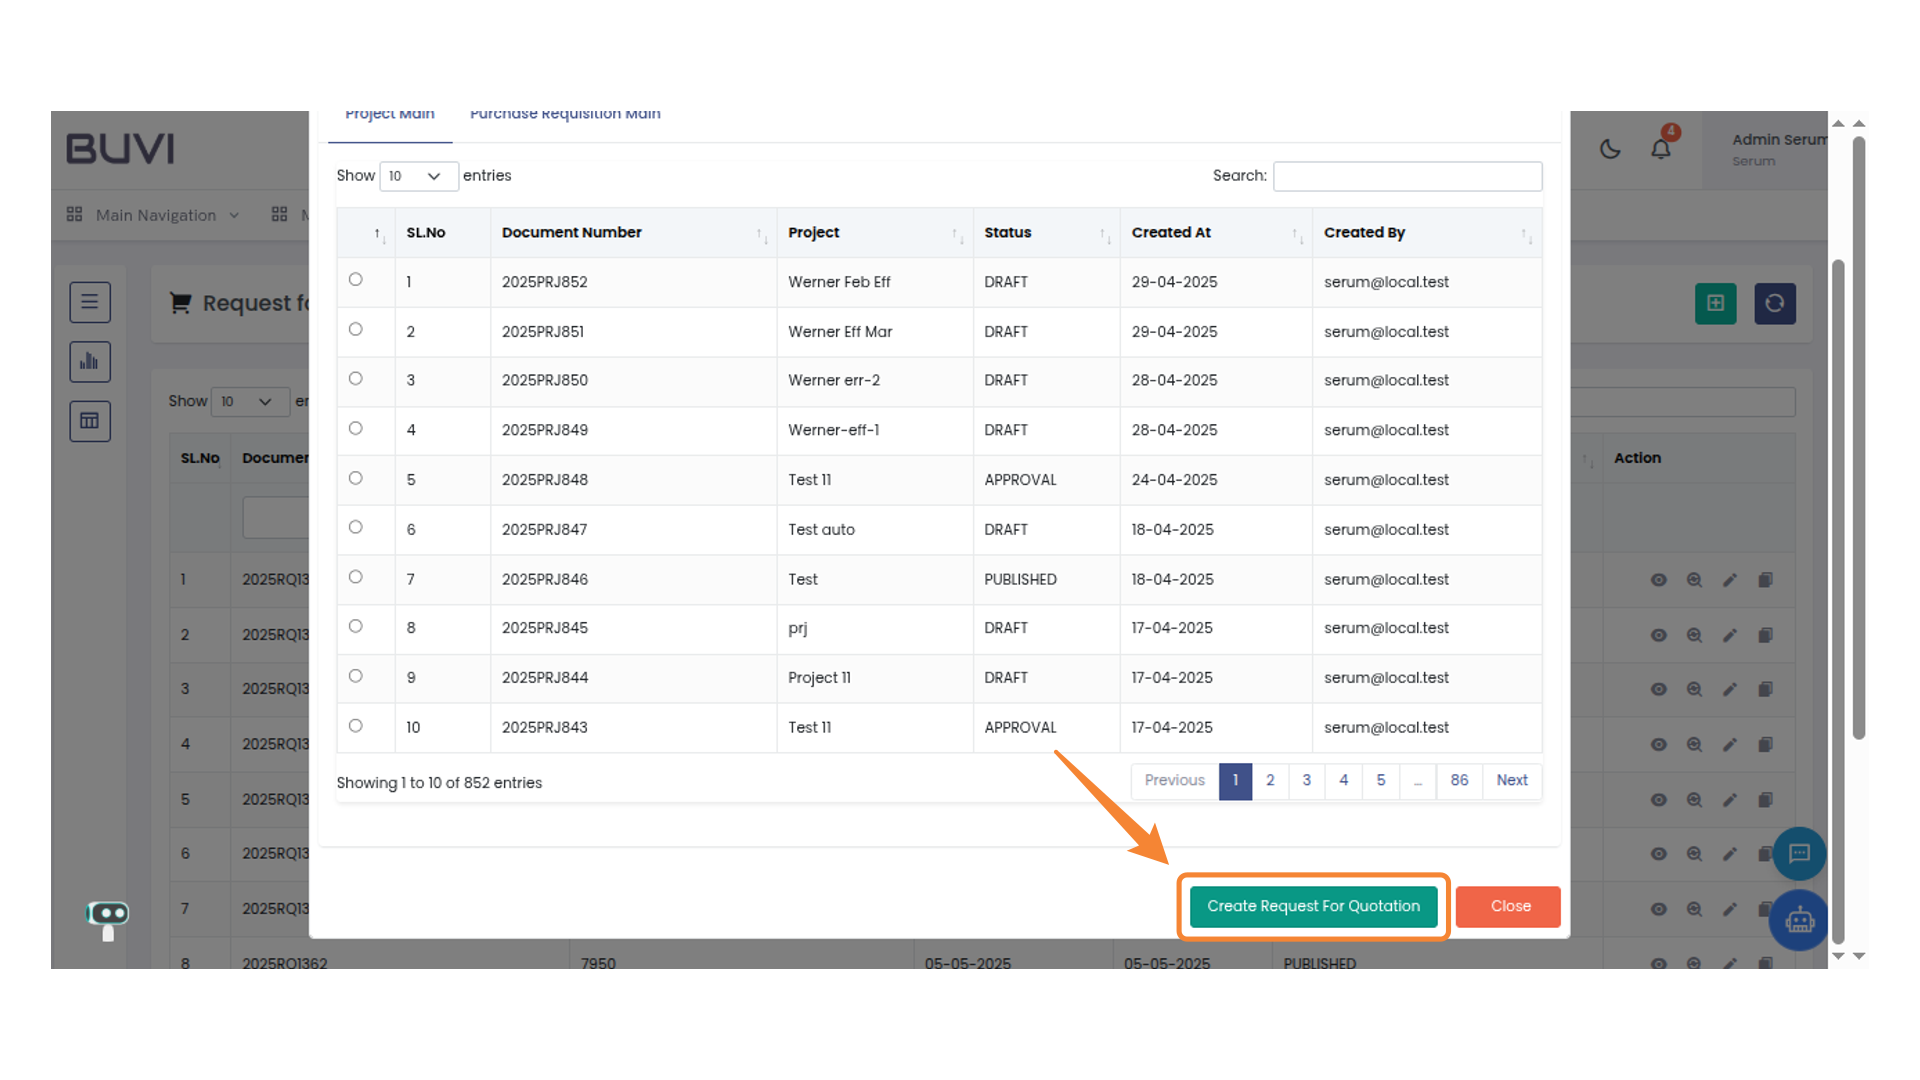Screen dimensions: 1920x1080
Task: Select the pencil edit icon in the Action column
Action: tap(1730, 580)
